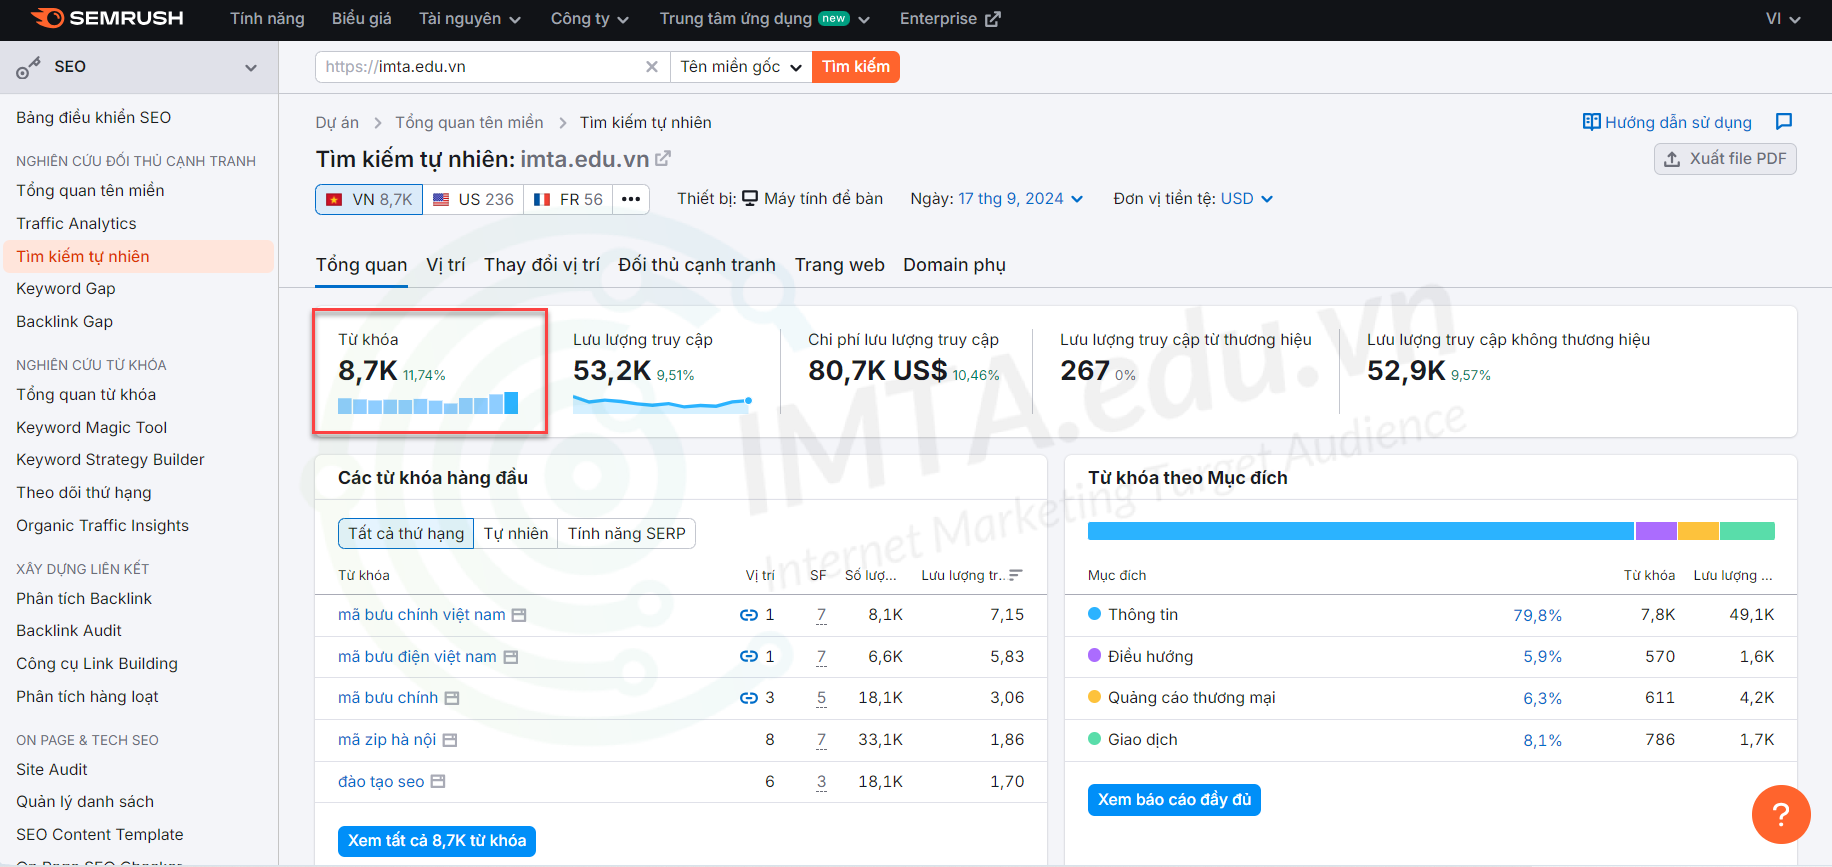Image resolution: width=1832 pixels, height=867 pixels.
Task: Click the Từ khóa bar chart thumbnail
Action: click(x=428, y=403)
